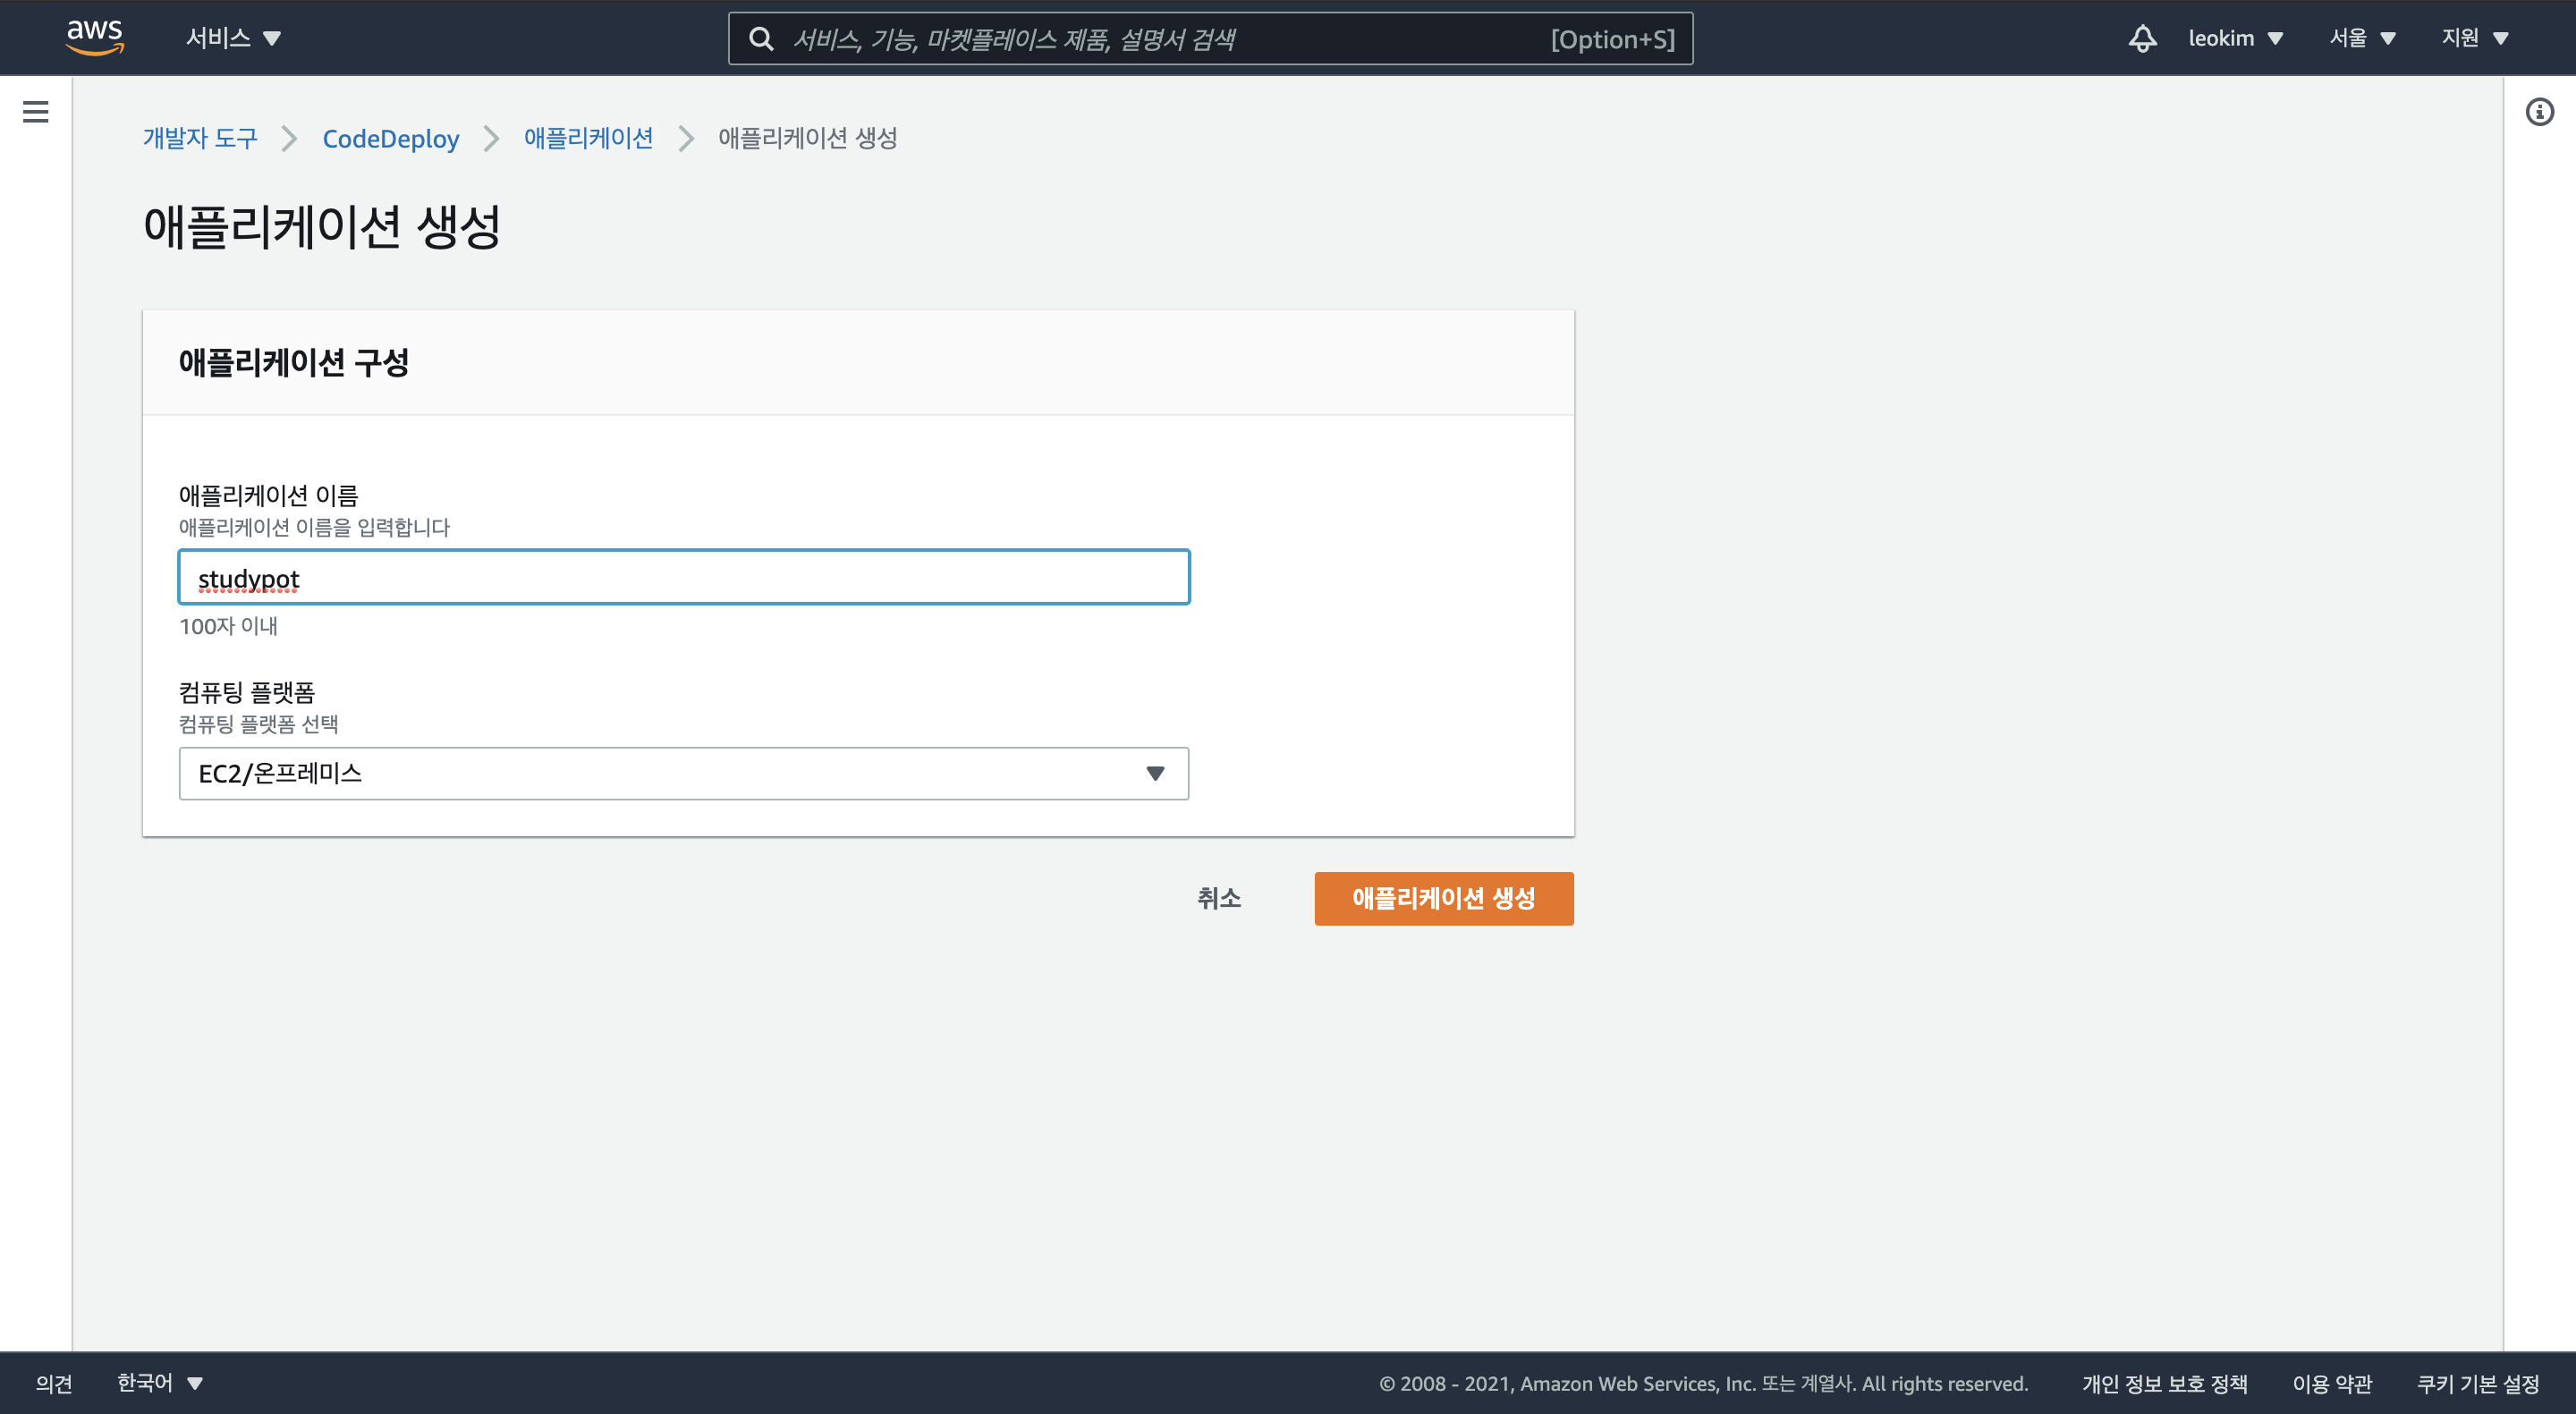This screenshot has height=1414, width=2576.
Task: Go to CodeDeploy breadcrumb link
Action: 390,138
